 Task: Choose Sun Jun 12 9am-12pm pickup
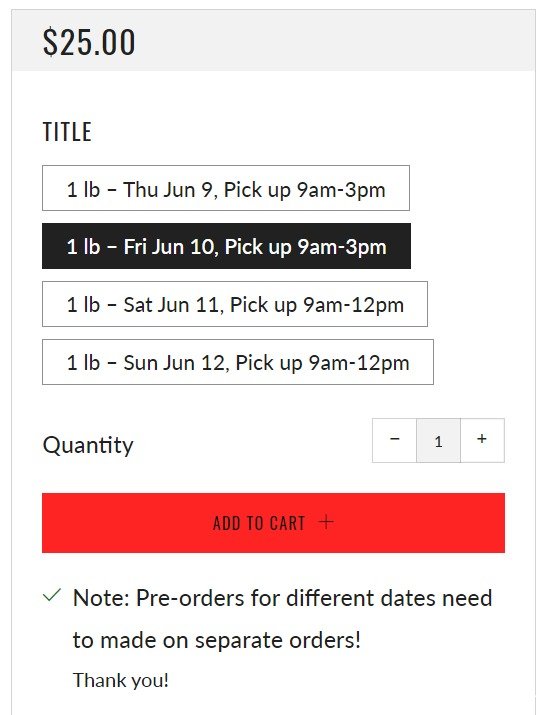pos(238,362)
